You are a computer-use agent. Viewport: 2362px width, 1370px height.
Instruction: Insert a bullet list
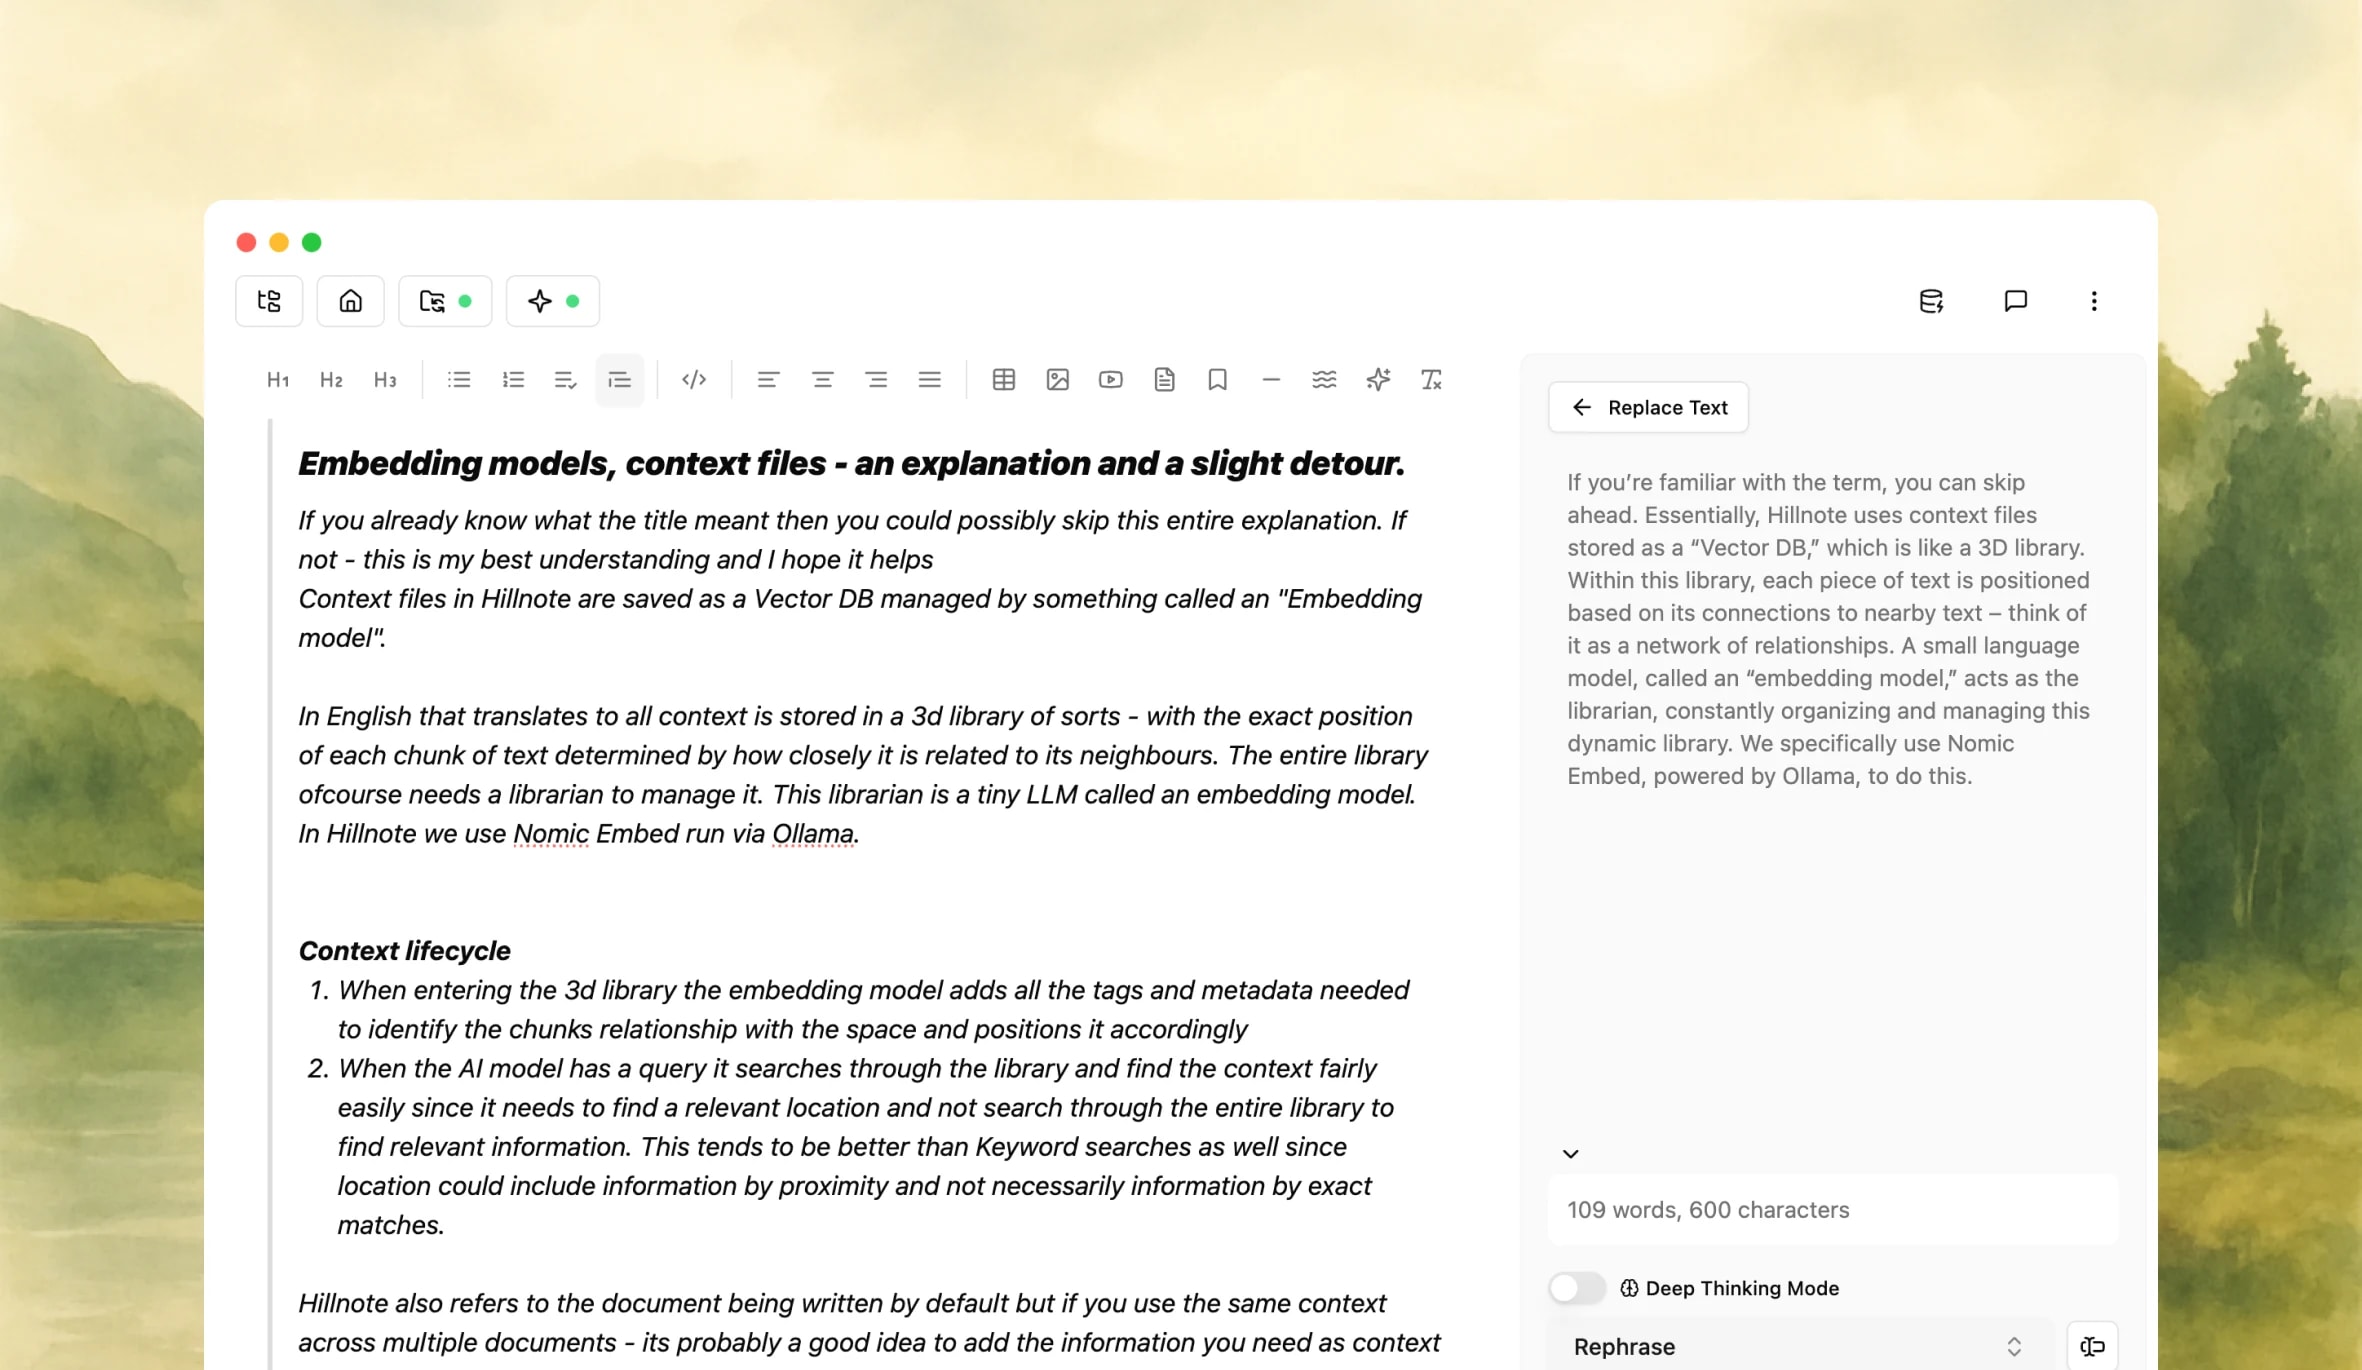point(459,380)
